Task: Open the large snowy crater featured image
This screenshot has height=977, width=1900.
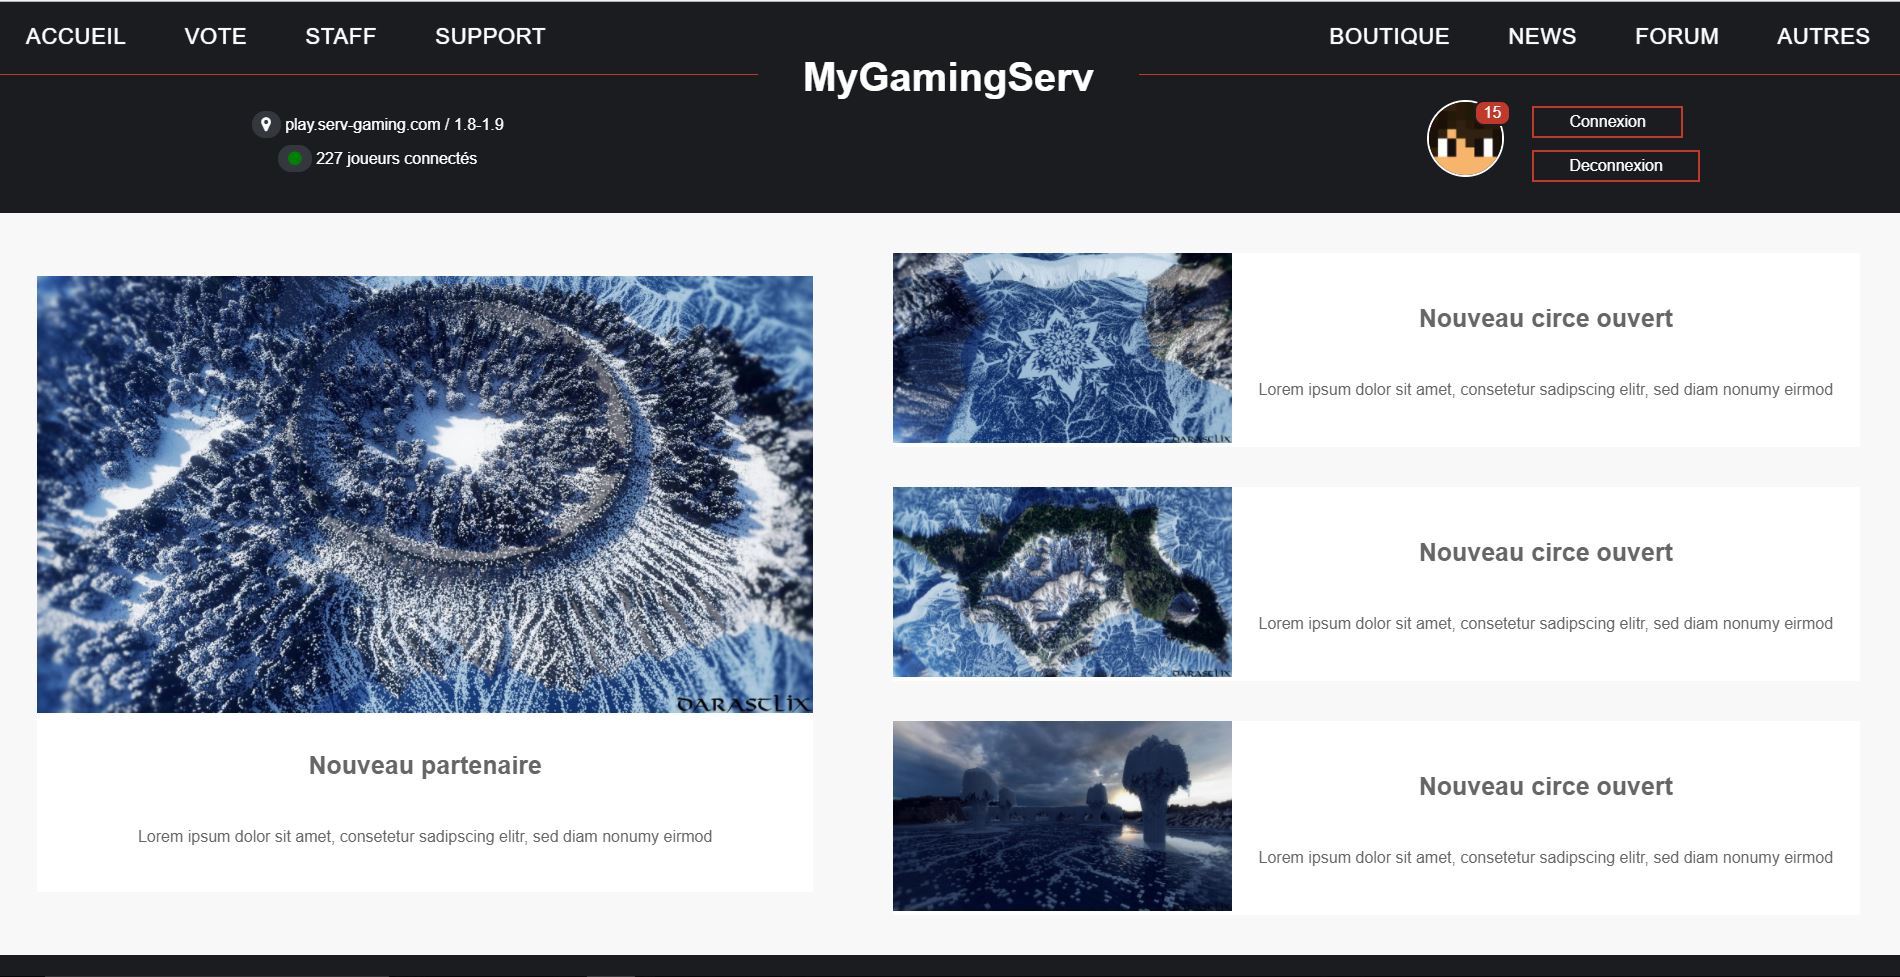Action: 425,494
